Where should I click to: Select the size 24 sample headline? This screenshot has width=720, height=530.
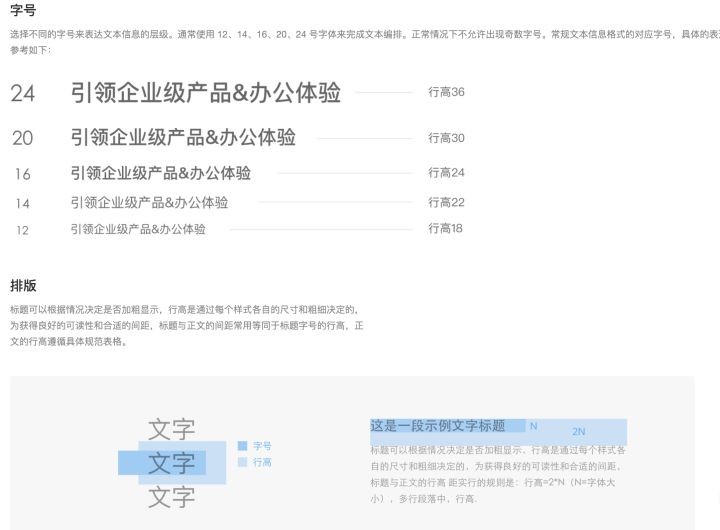(x=205, y=93)
